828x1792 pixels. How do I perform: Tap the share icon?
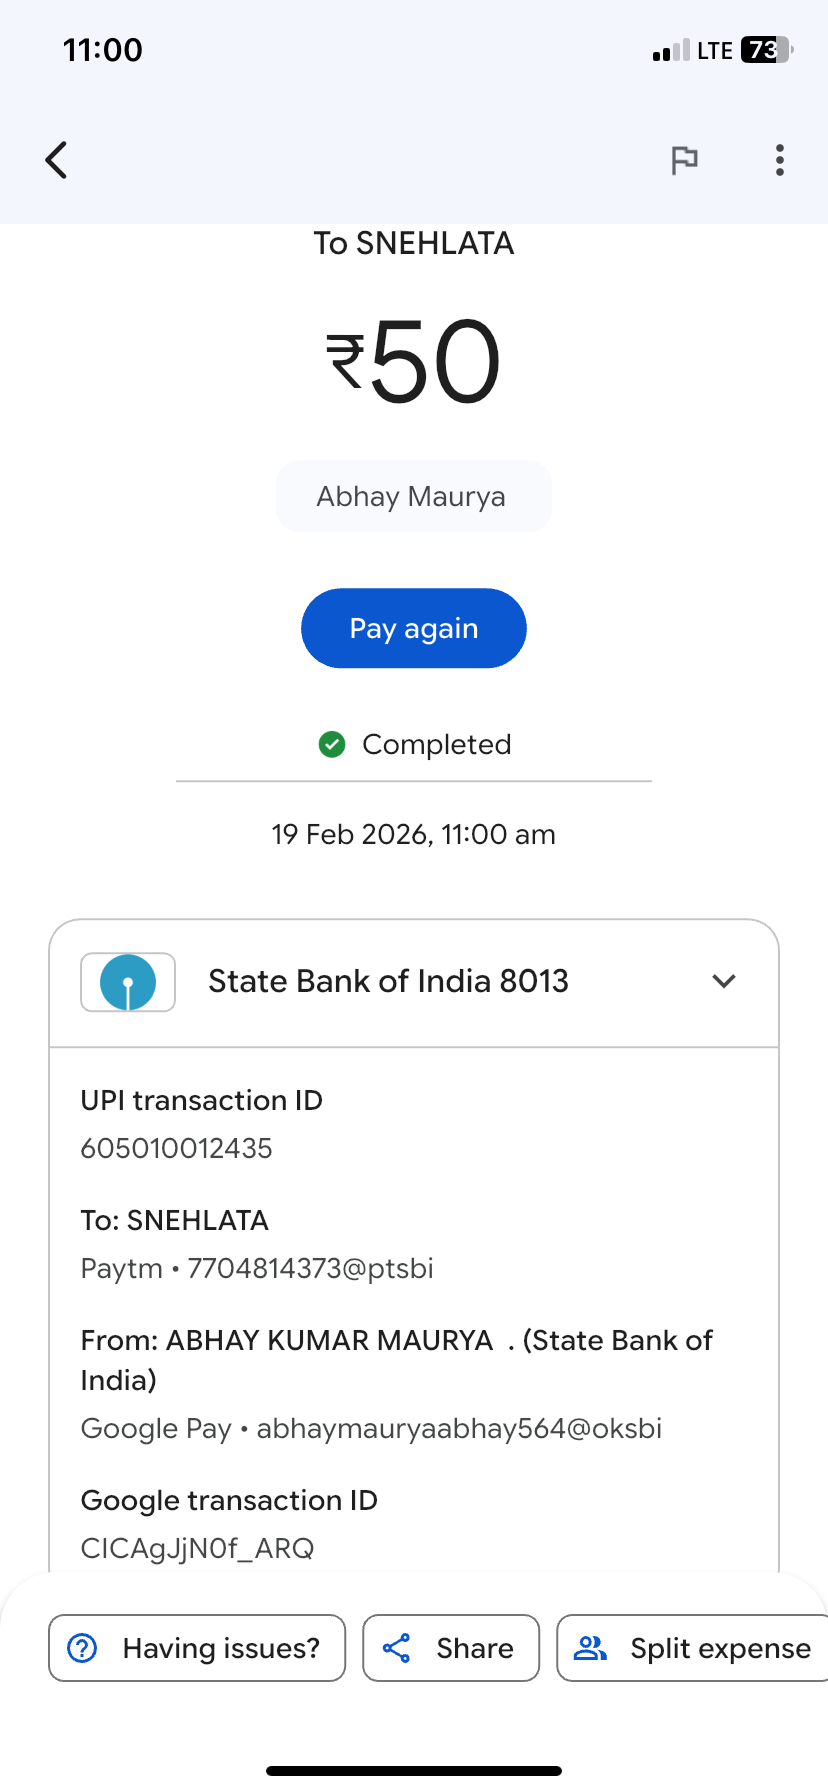(397, 1648)
